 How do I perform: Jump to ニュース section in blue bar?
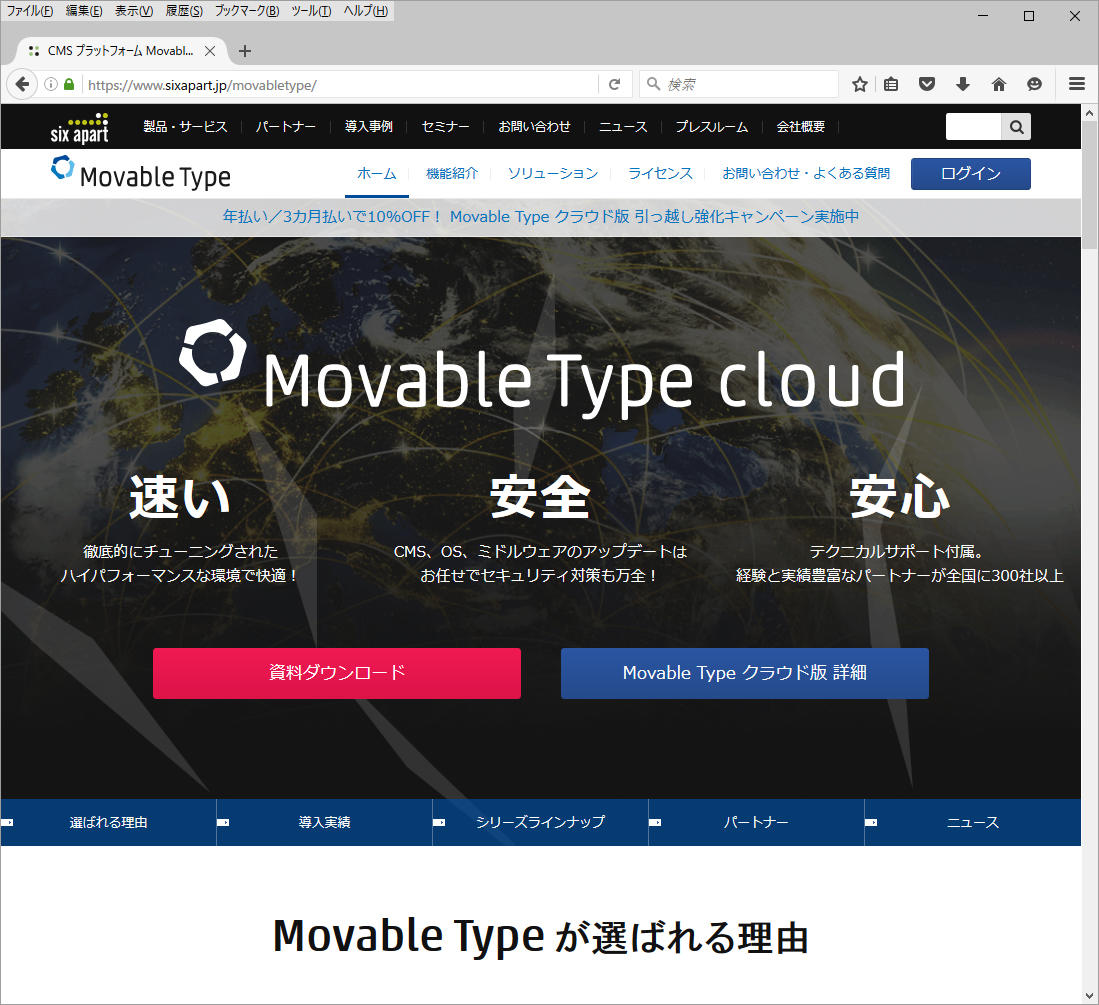[x=973, y=823]
